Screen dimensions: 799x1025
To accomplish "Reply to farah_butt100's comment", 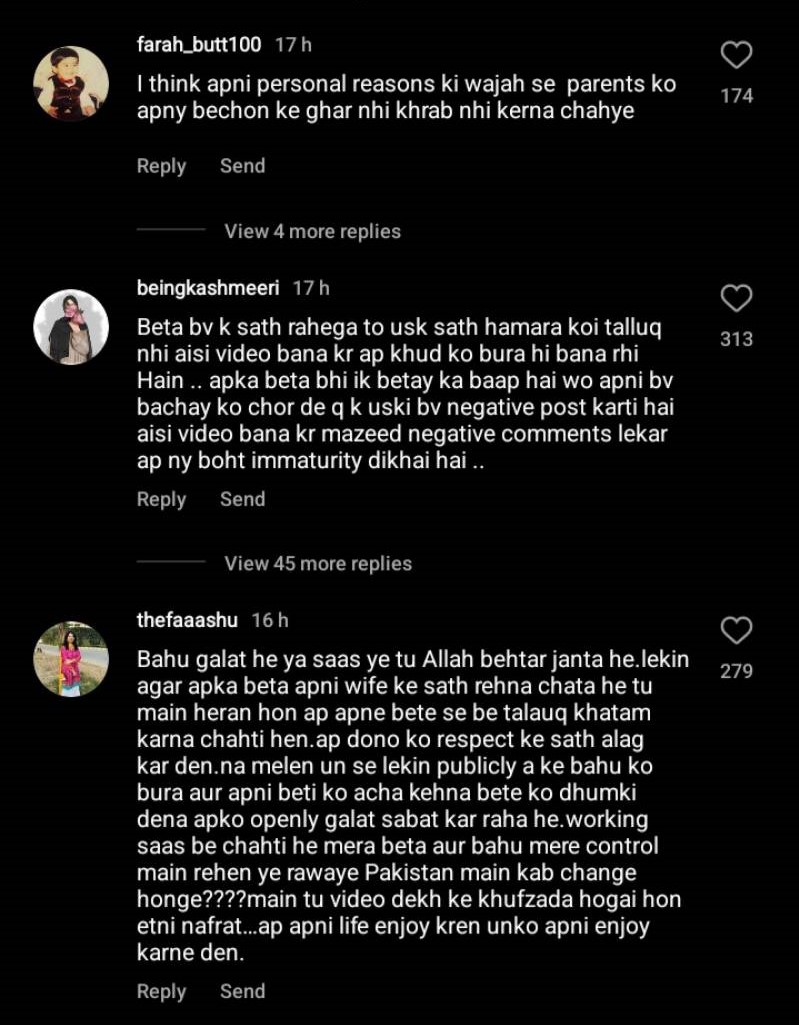I will pyautogui.click(x=162, y=166).
